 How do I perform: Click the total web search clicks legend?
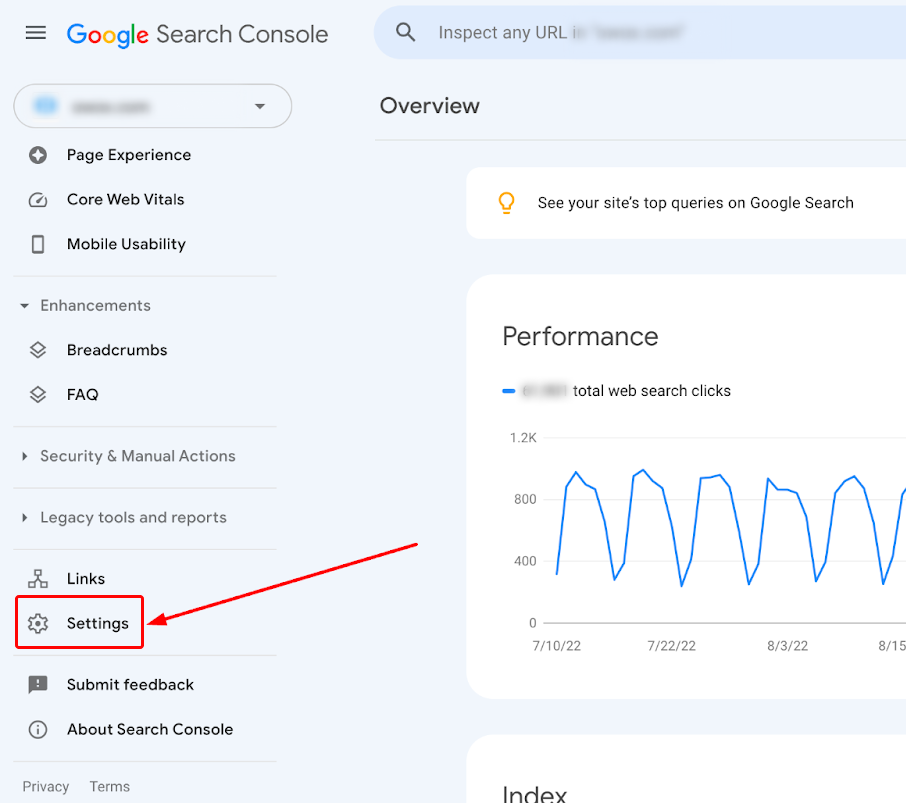click(617, 391)
